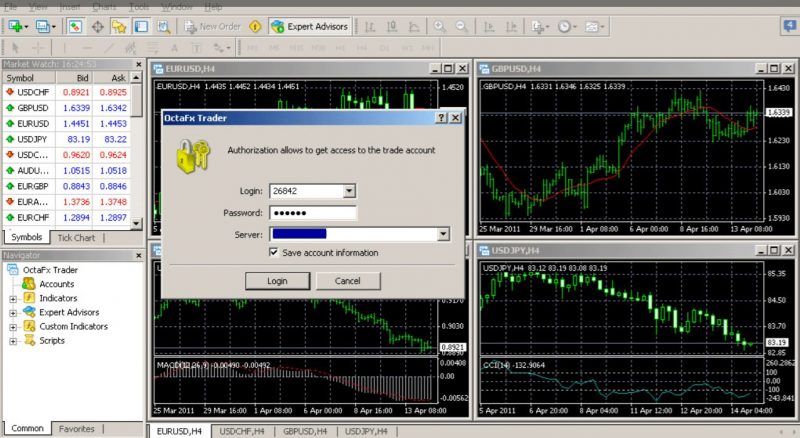
Task: Toggle the Auto Scroll chart icon
Action: click(x=489, y=27)
